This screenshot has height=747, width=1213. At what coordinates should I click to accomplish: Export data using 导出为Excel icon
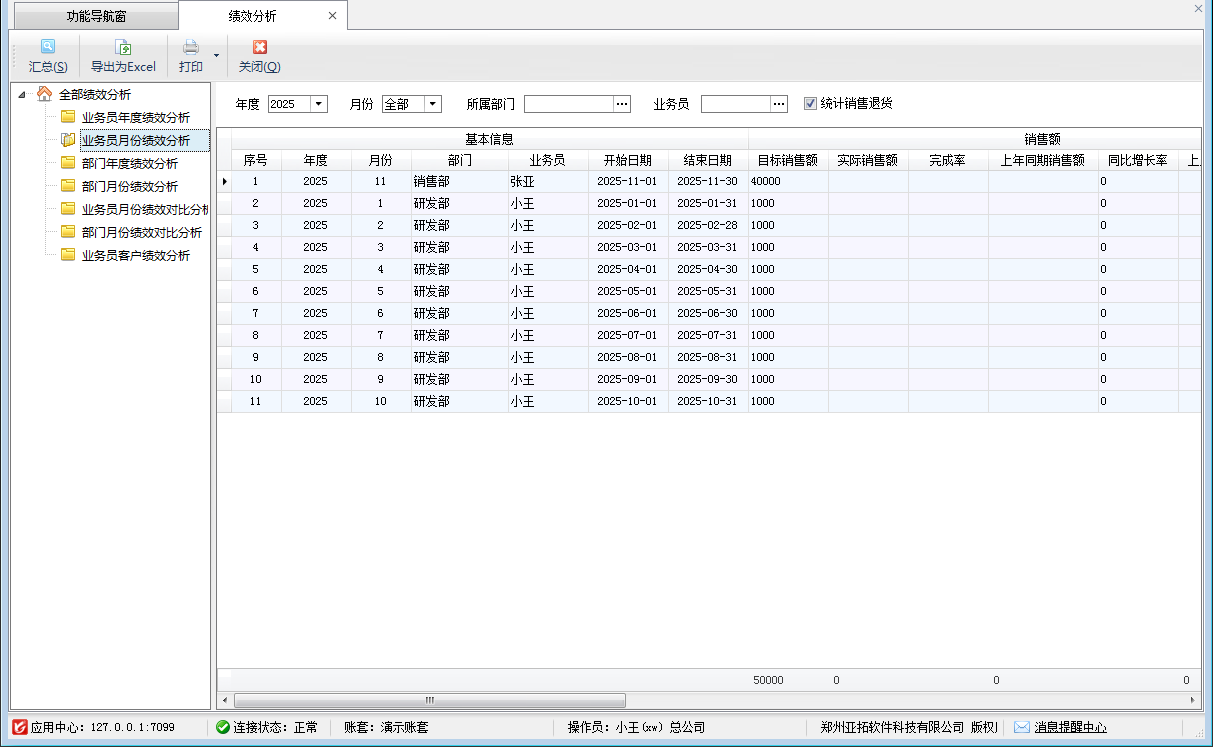tap(123, 47)
